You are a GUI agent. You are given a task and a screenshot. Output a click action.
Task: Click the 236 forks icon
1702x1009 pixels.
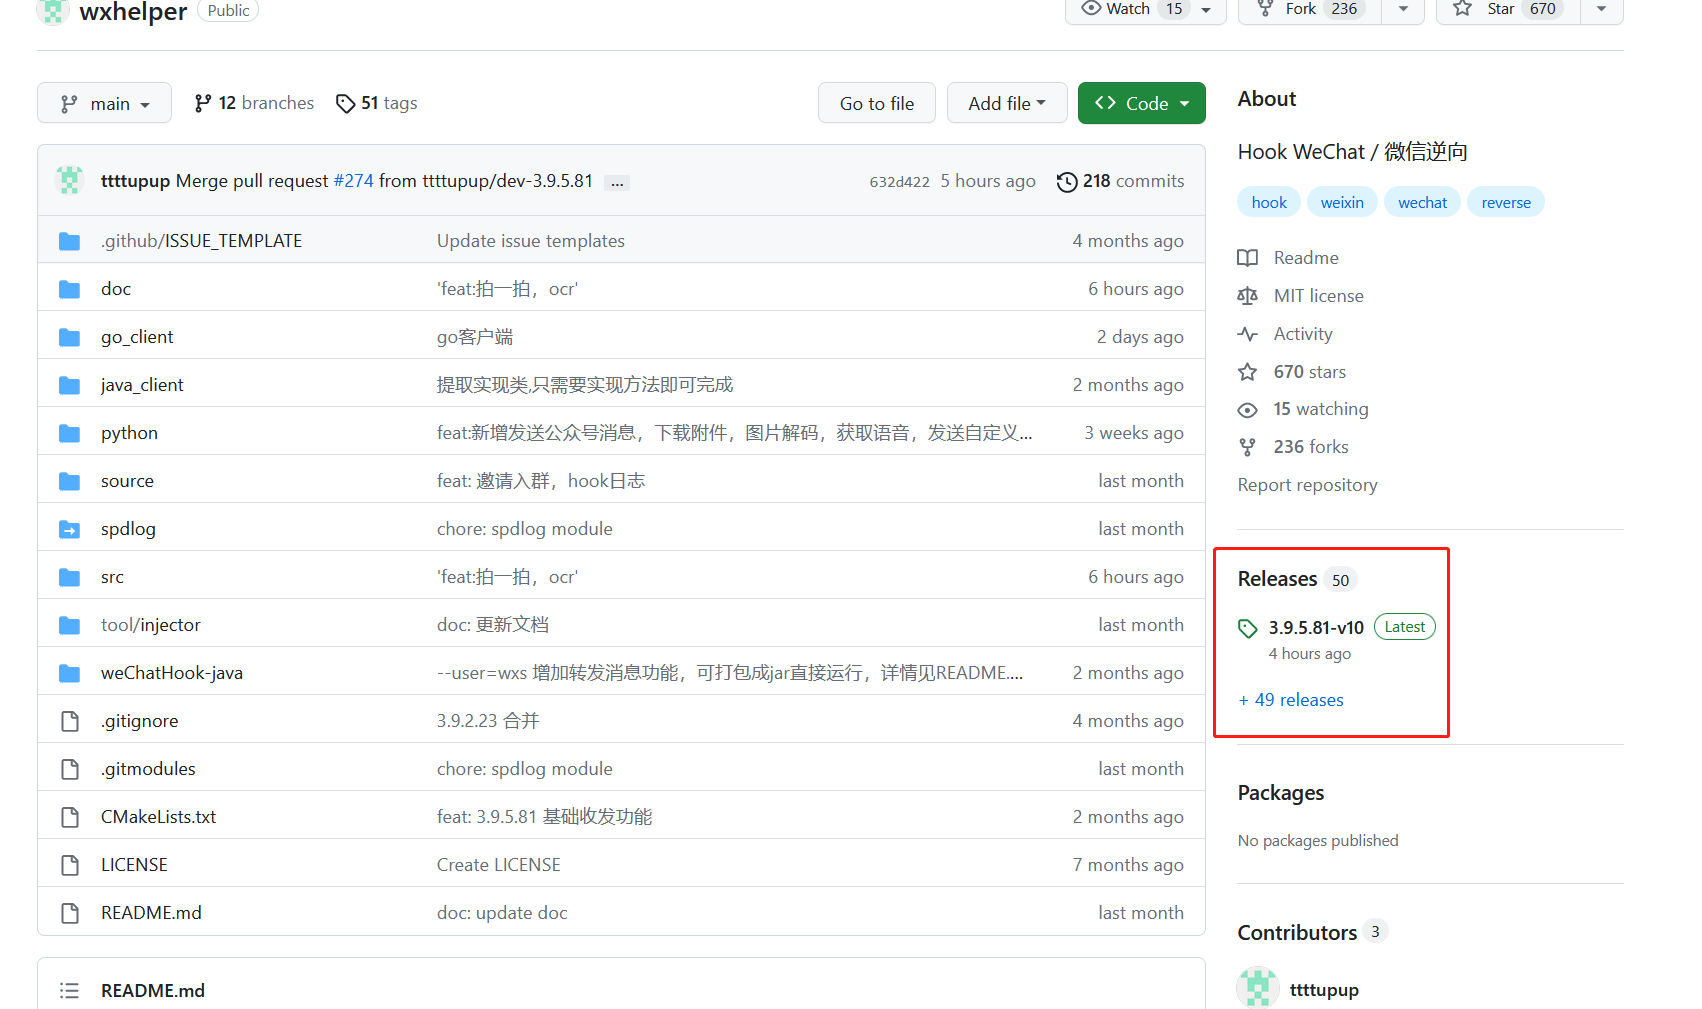coord(1247,447)
